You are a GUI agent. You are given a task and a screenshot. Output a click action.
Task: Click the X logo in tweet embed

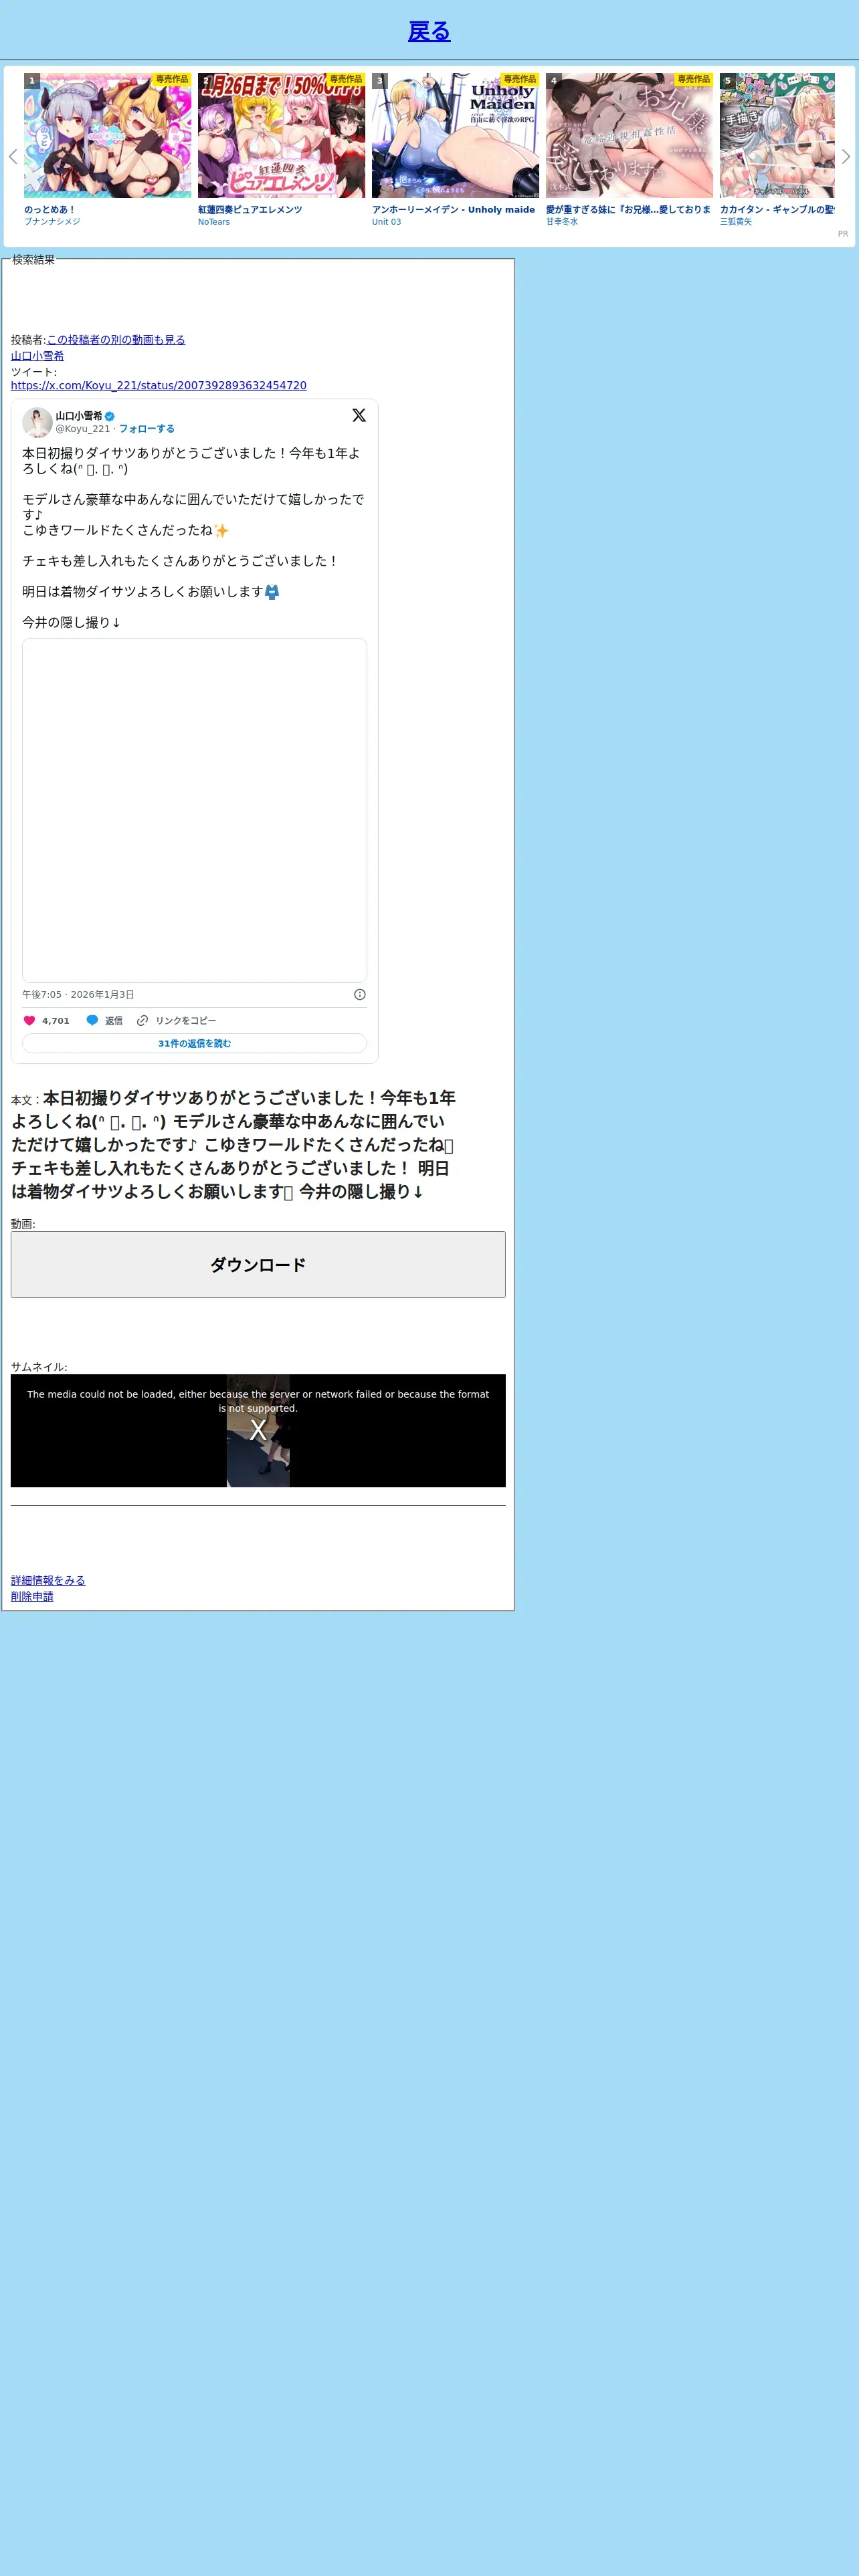tap(359, 415)
